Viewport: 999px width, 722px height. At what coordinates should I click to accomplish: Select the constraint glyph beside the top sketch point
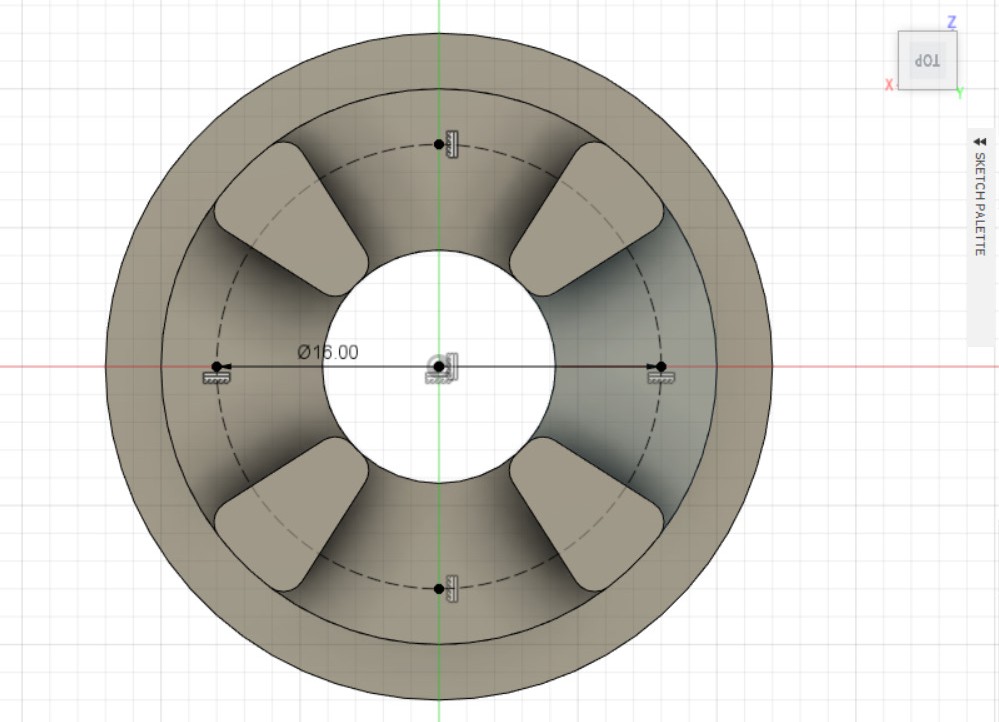point(453,144)
